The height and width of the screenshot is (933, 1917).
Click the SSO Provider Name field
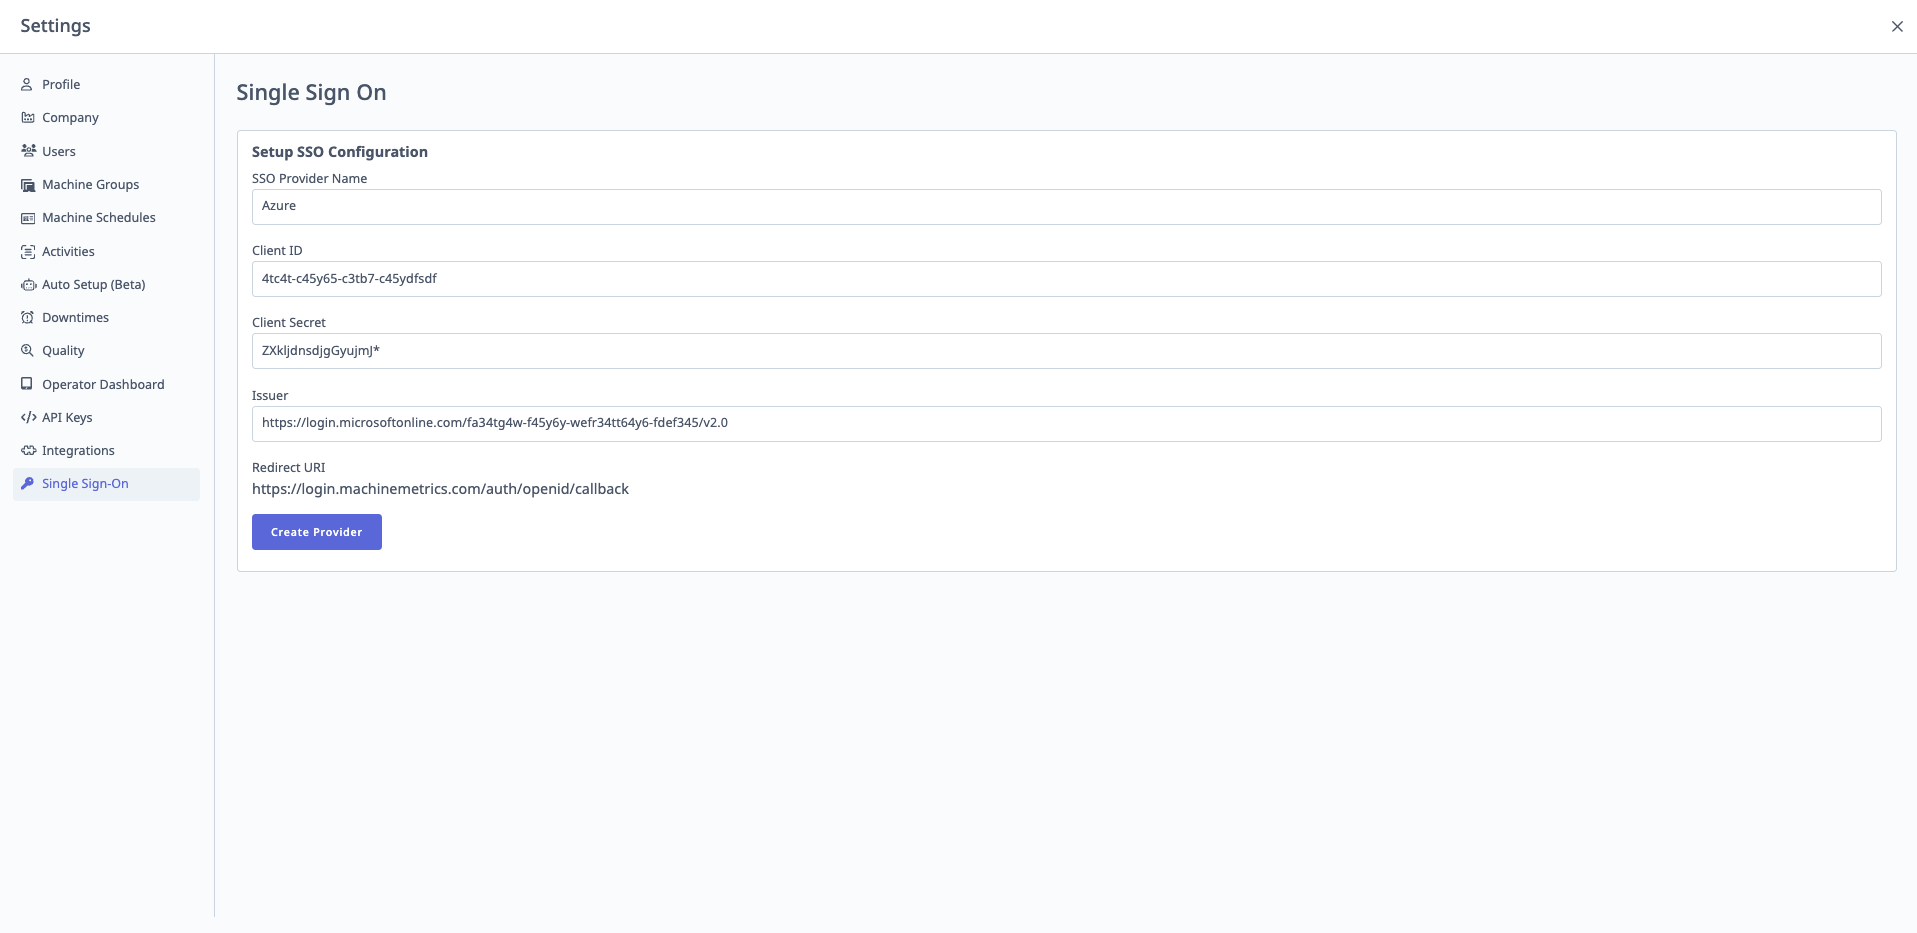coord(1066,206)
